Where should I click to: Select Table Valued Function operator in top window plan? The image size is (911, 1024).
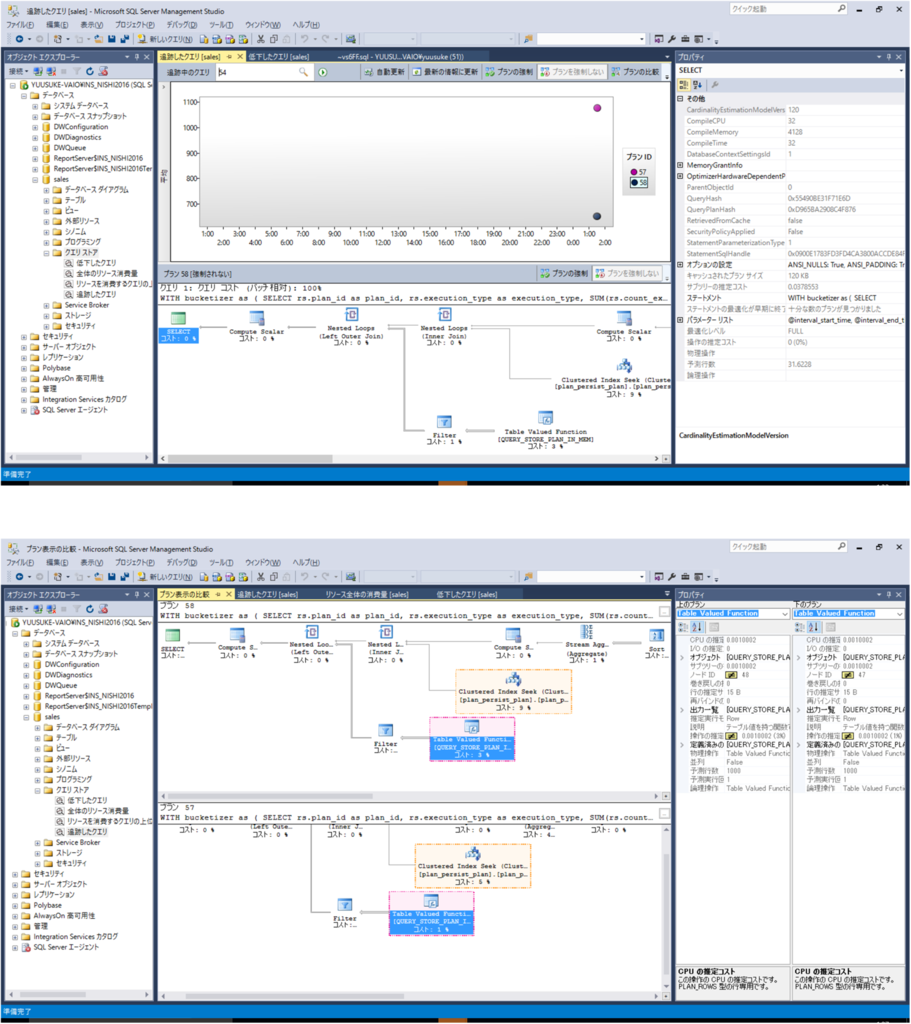[x=546, y=429]
